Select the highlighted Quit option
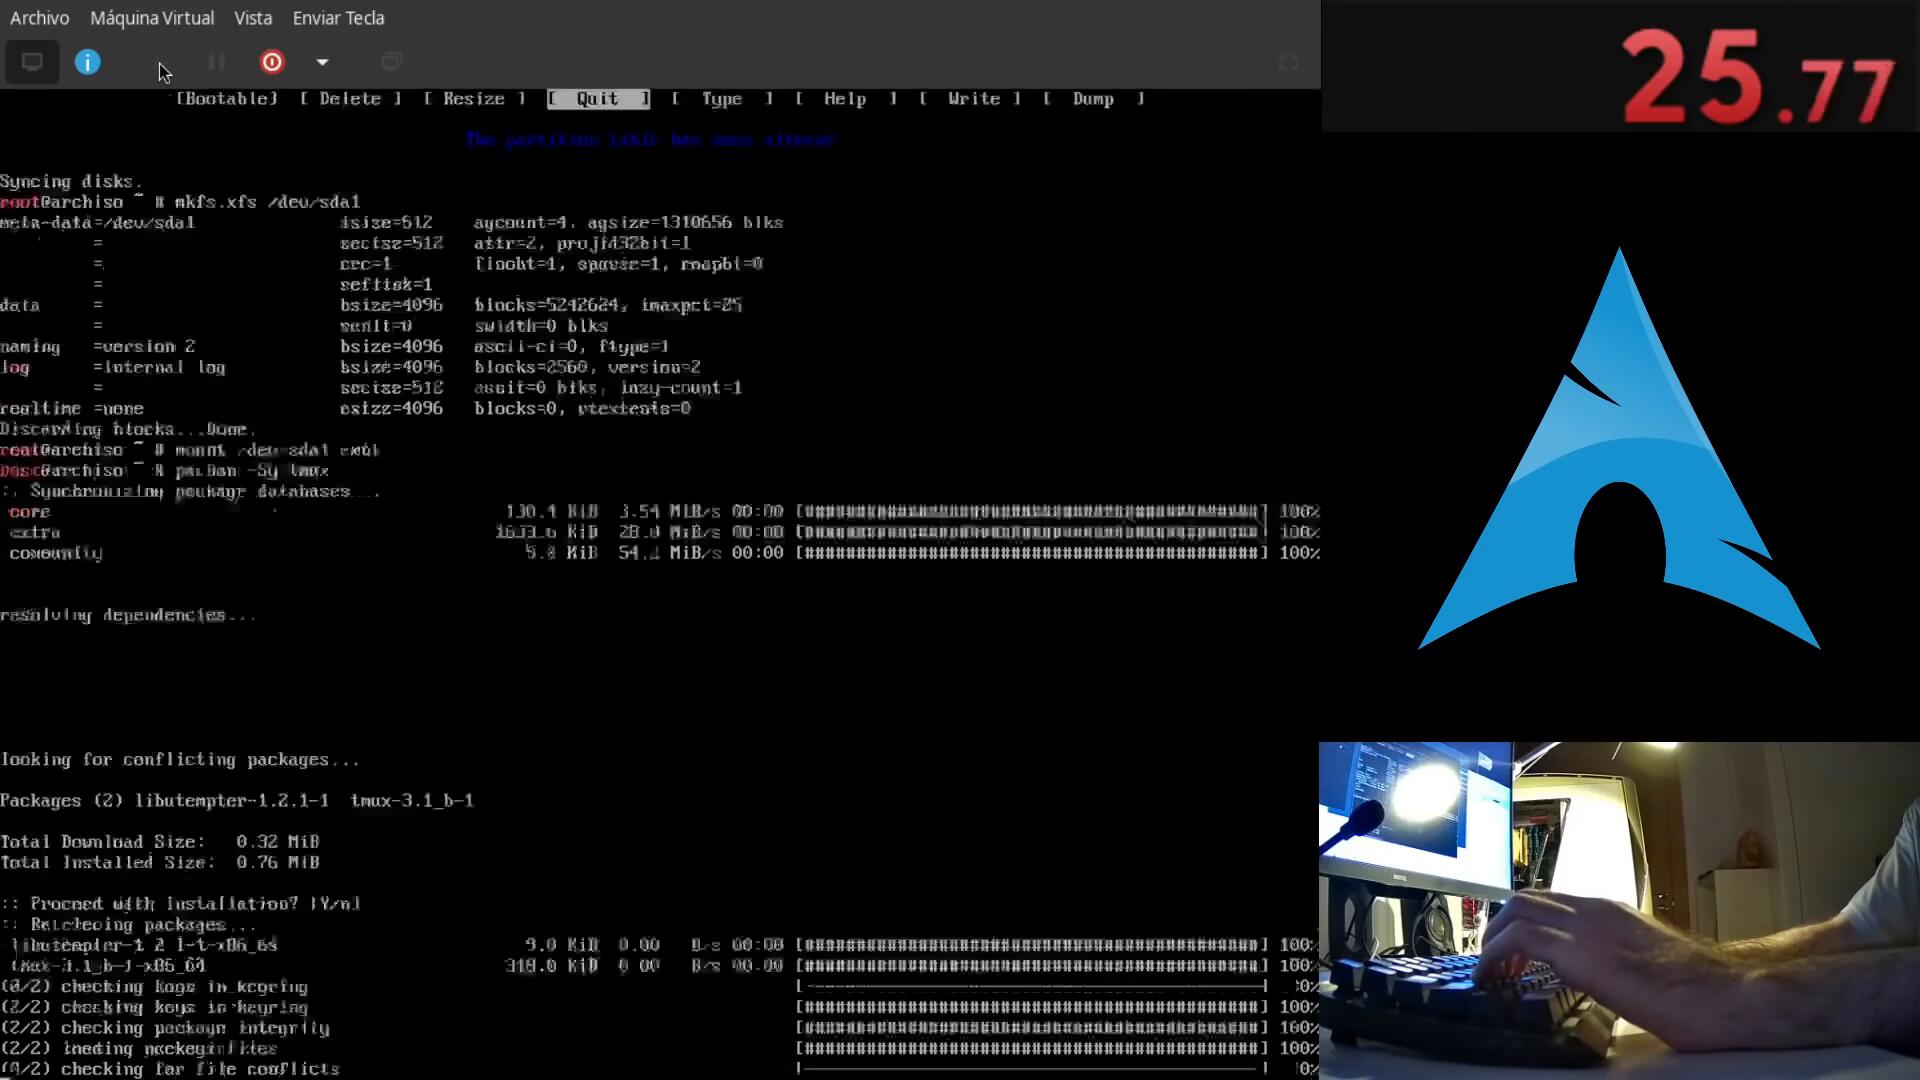This screenshot has width=1920, height=1080. point(598,98)
